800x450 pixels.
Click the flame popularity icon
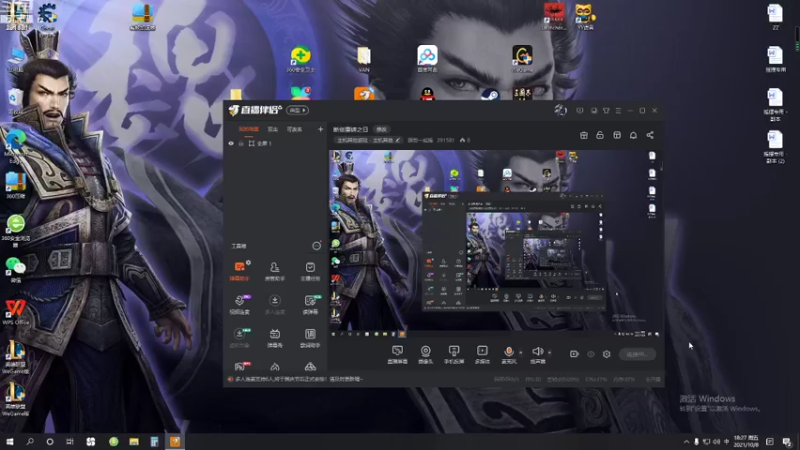click(462, 140)
